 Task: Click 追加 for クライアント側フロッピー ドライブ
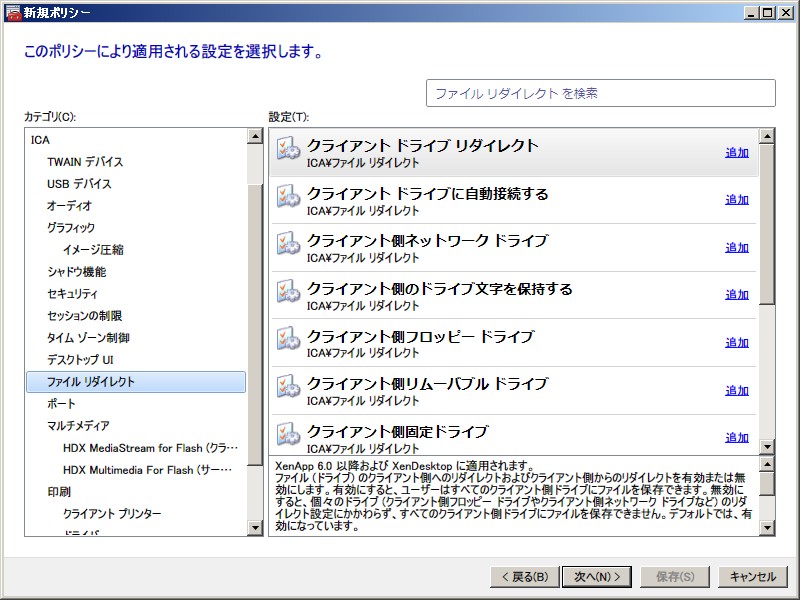pos(736,342)
